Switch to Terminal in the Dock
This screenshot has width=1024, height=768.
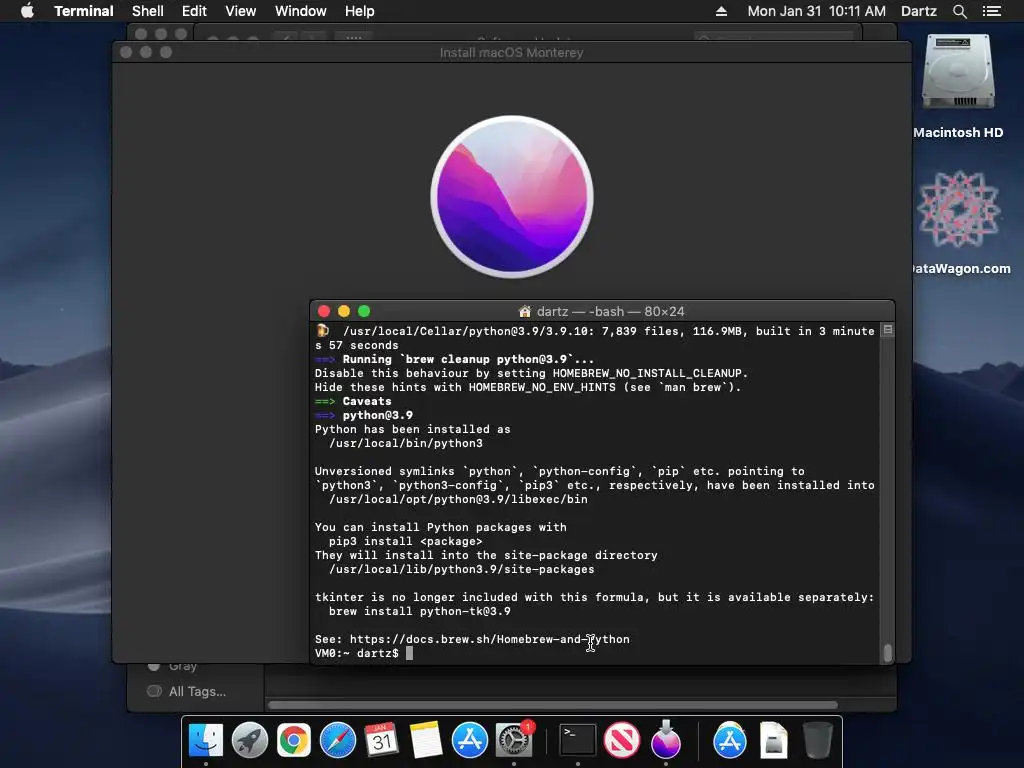[x=578, y=741]
